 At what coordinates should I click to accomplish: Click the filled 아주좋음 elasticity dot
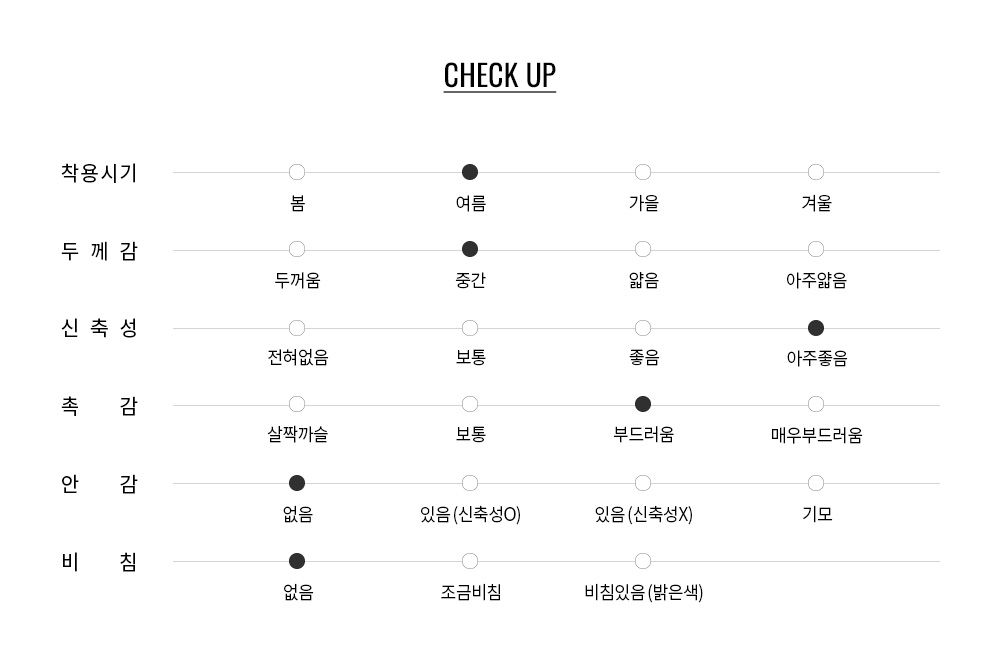point(816,328)
